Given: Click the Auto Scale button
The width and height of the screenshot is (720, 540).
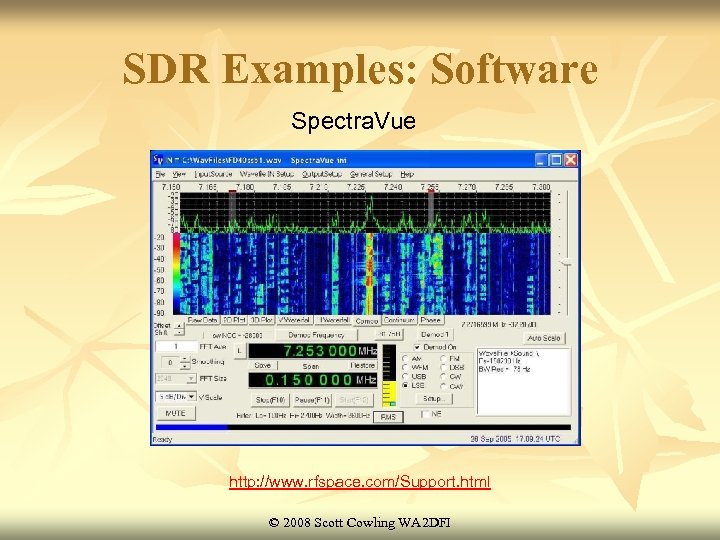Looking at the screenshot, I should click(x=544, y=338).
